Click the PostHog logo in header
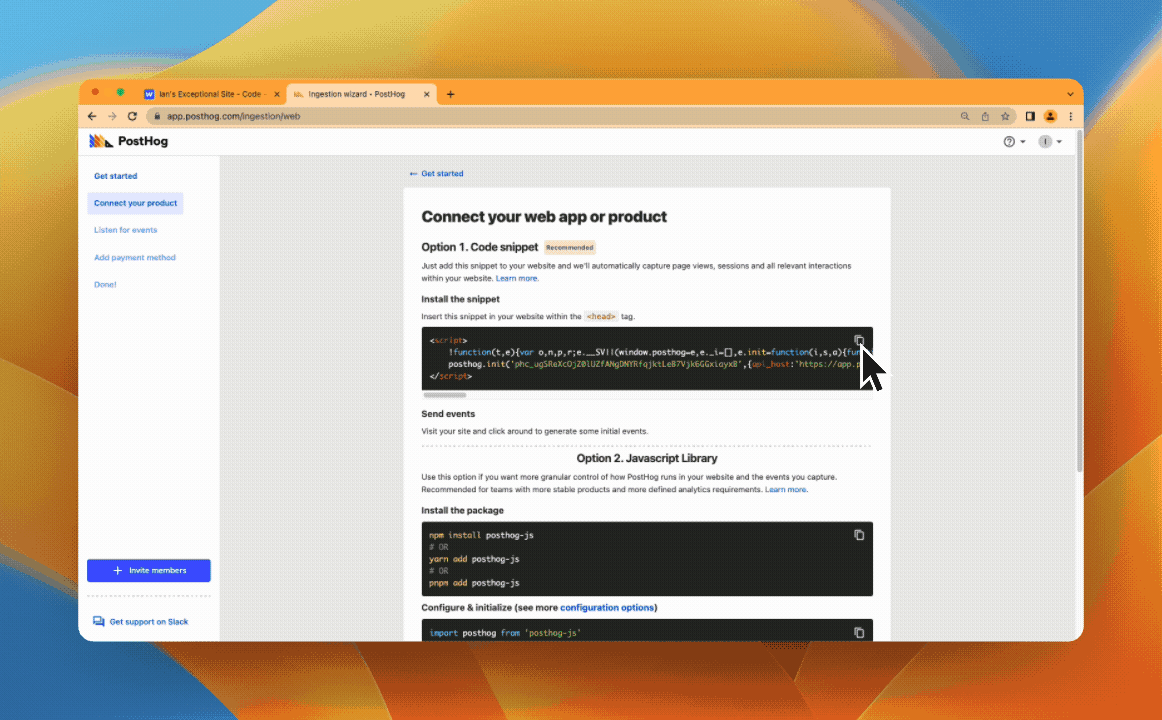The width and height of the screenshot is (1162, 720). coord(129,142)
